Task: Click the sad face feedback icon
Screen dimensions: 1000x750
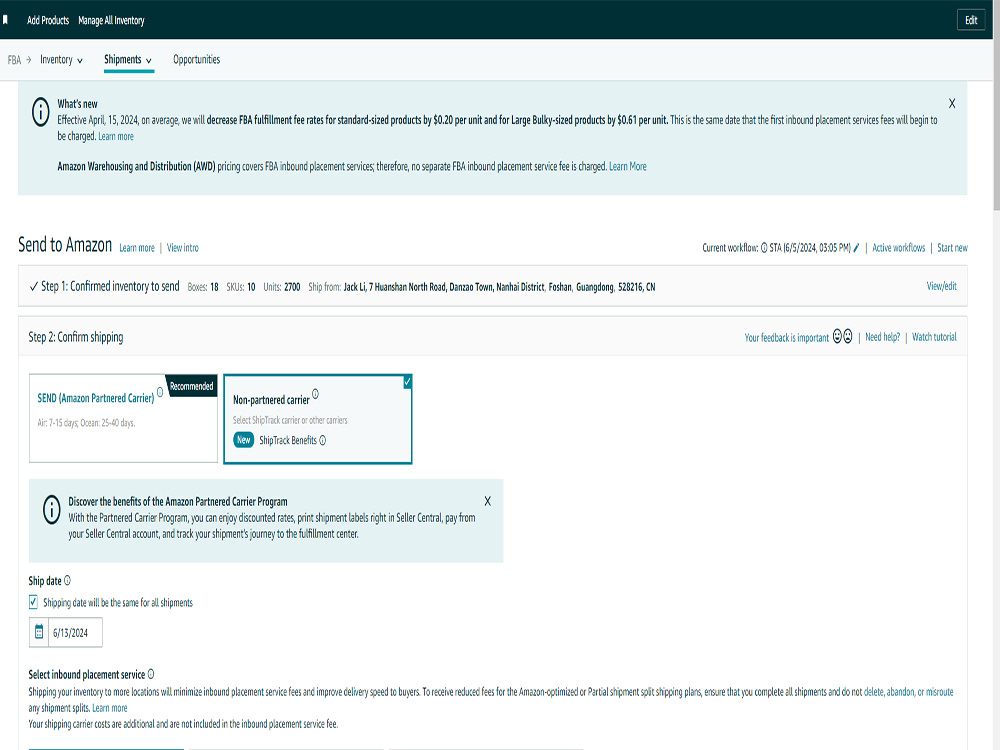Action: [x=848, y=336]
